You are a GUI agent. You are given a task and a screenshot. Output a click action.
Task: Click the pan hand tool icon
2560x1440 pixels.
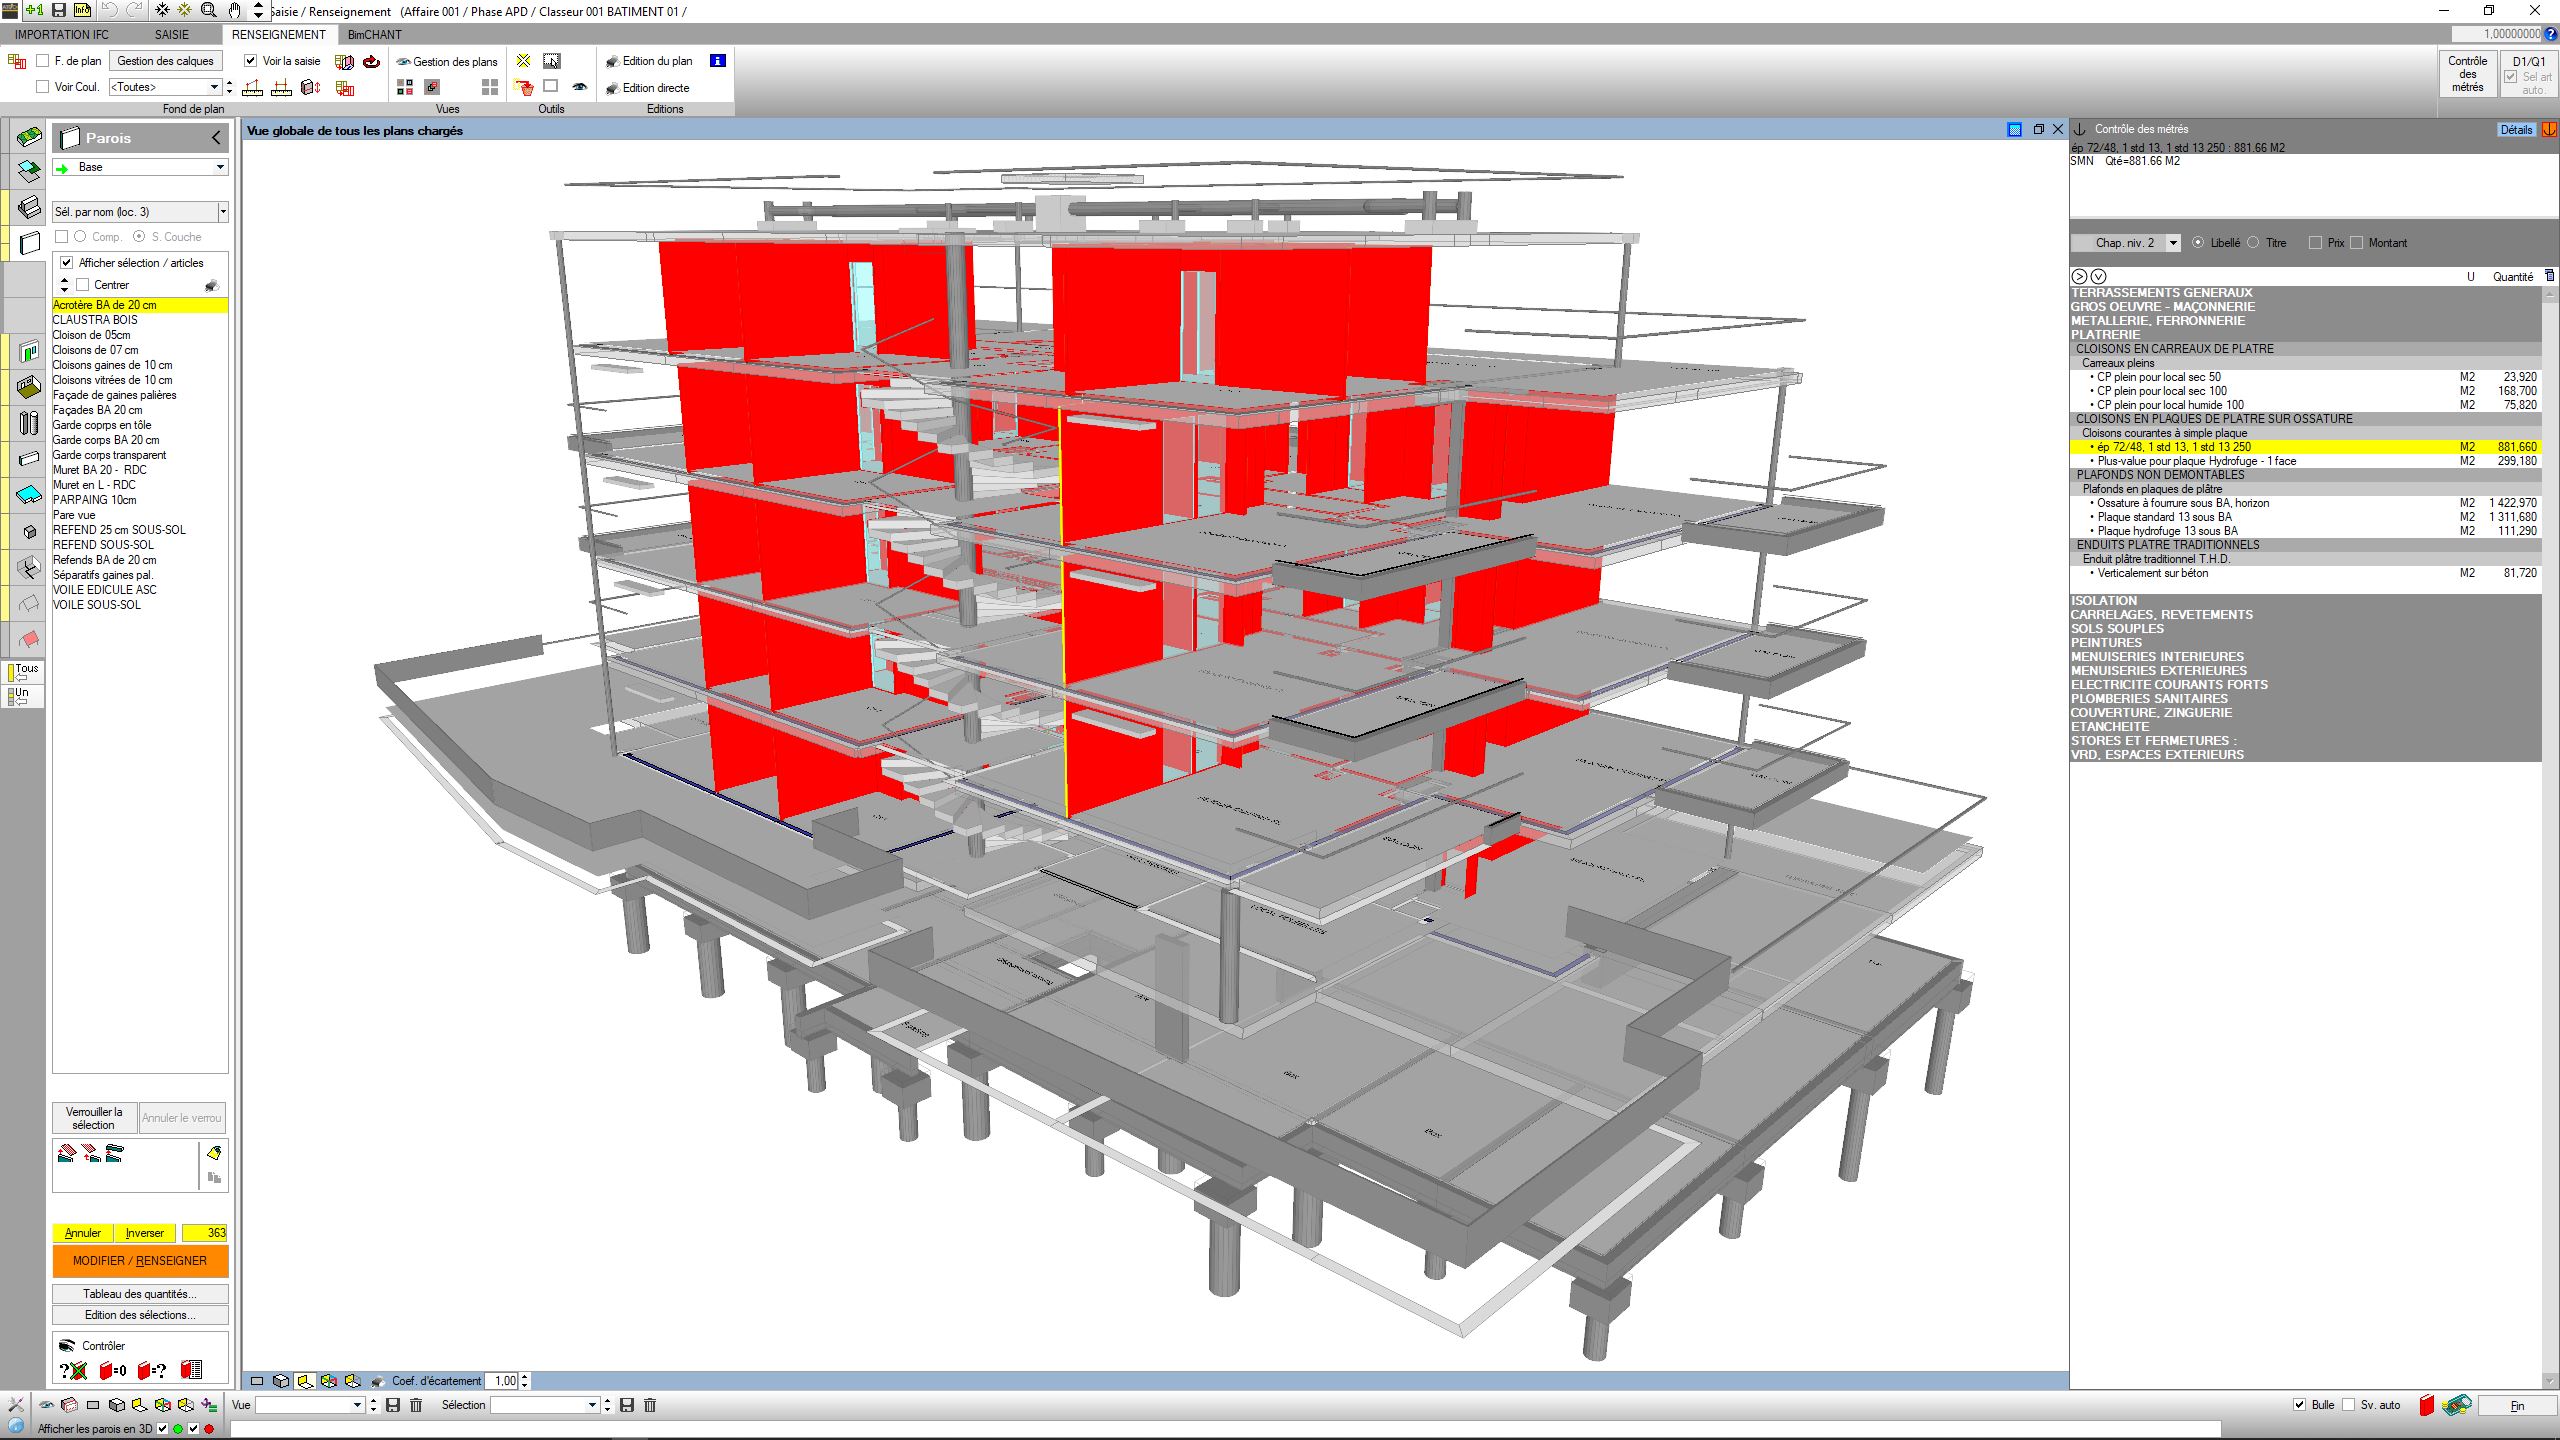[x=234, y=11]
